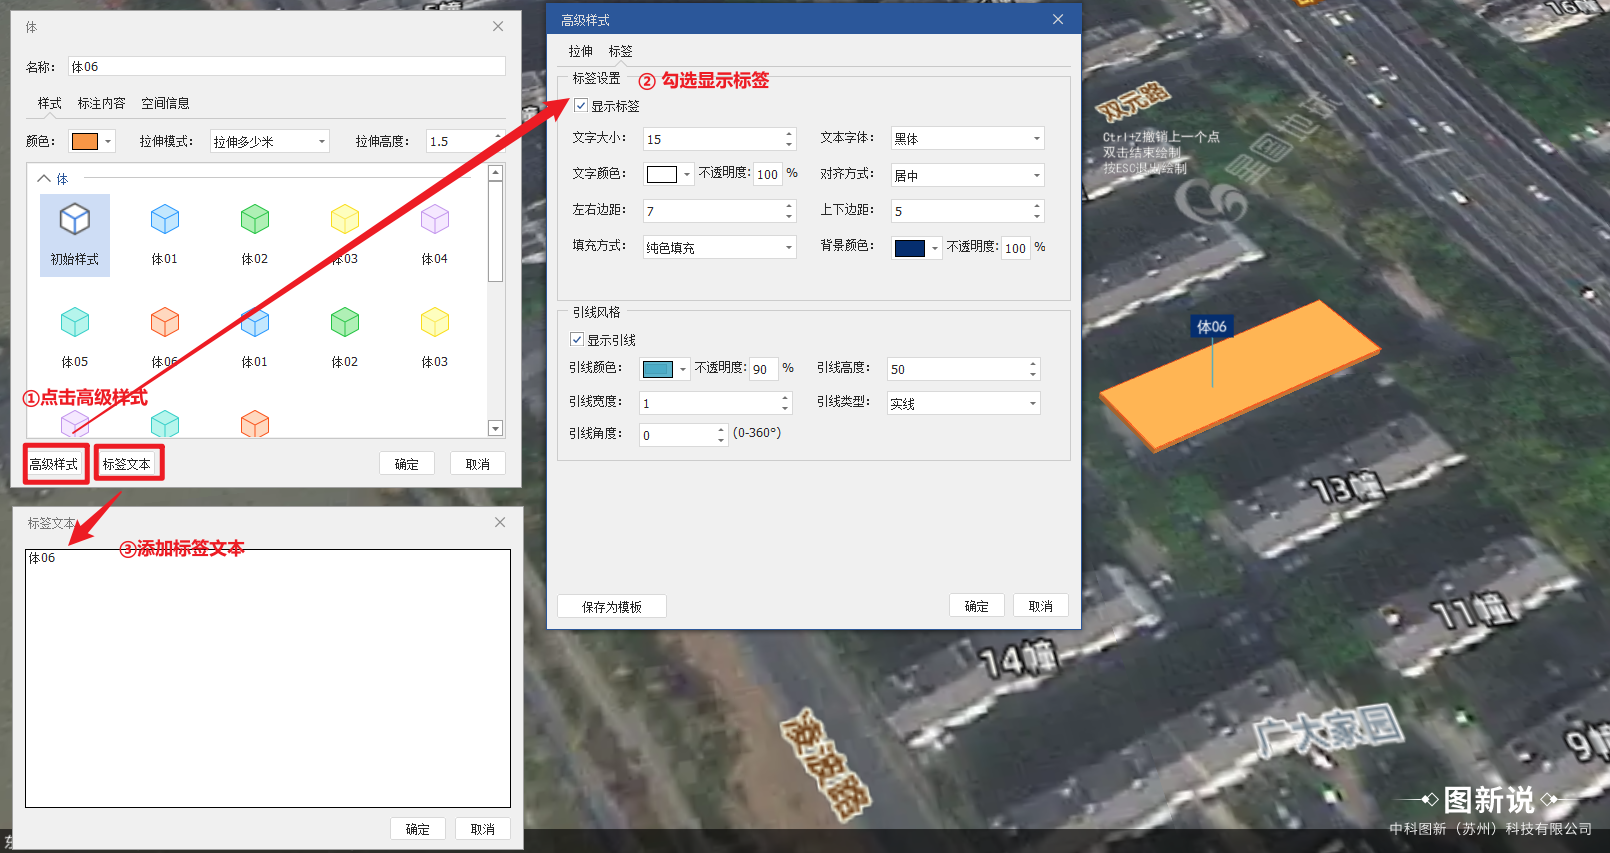
Task: Toggle the 显示标签 checkbox
Action: pos(581,106)
